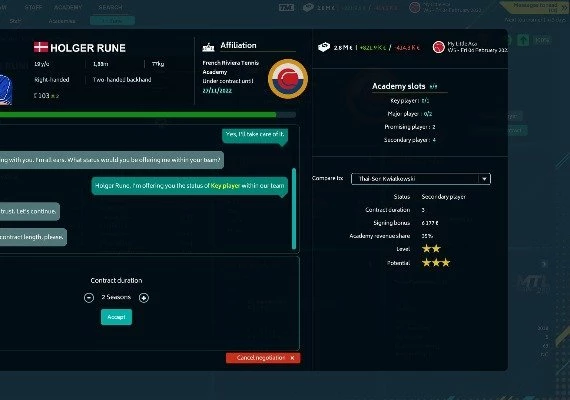Decrease contract duration with the minus button
570x400 pixels.
89,298
